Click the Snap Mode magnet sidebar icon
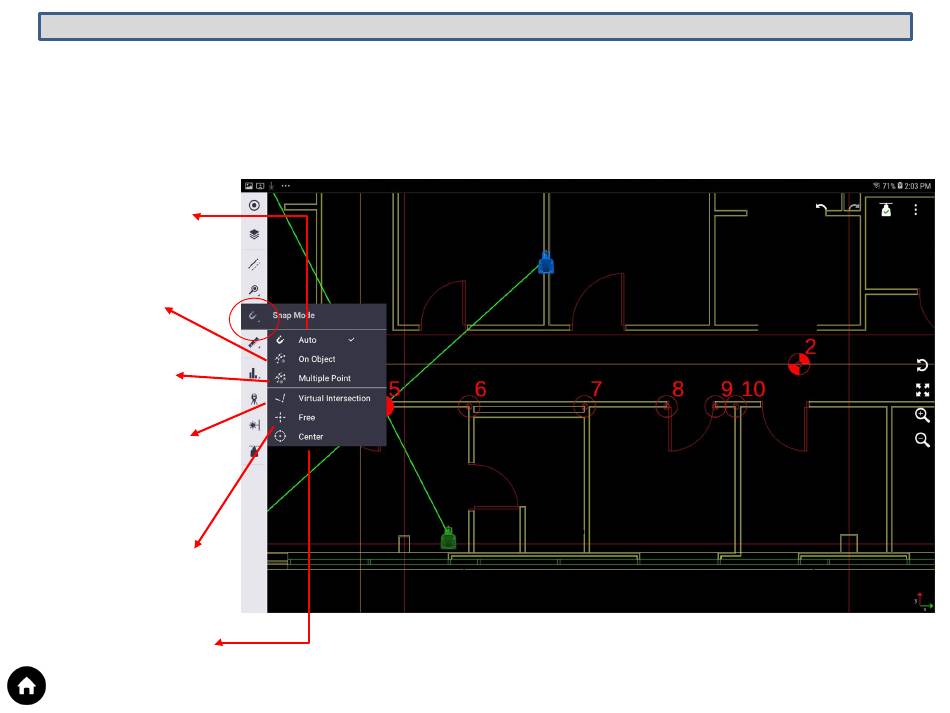Screen dimensions: 950x713 (254, 316)
